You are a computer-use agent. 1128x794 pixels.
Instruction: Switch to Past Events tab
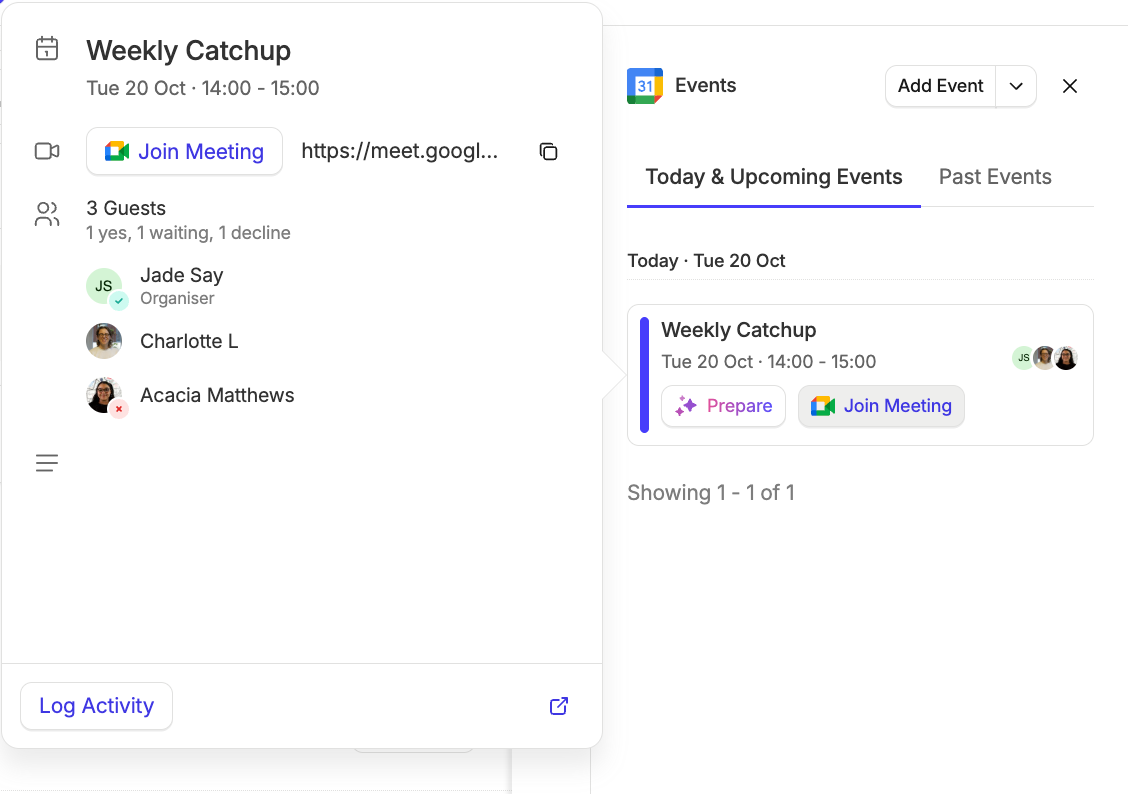[995, 177]
